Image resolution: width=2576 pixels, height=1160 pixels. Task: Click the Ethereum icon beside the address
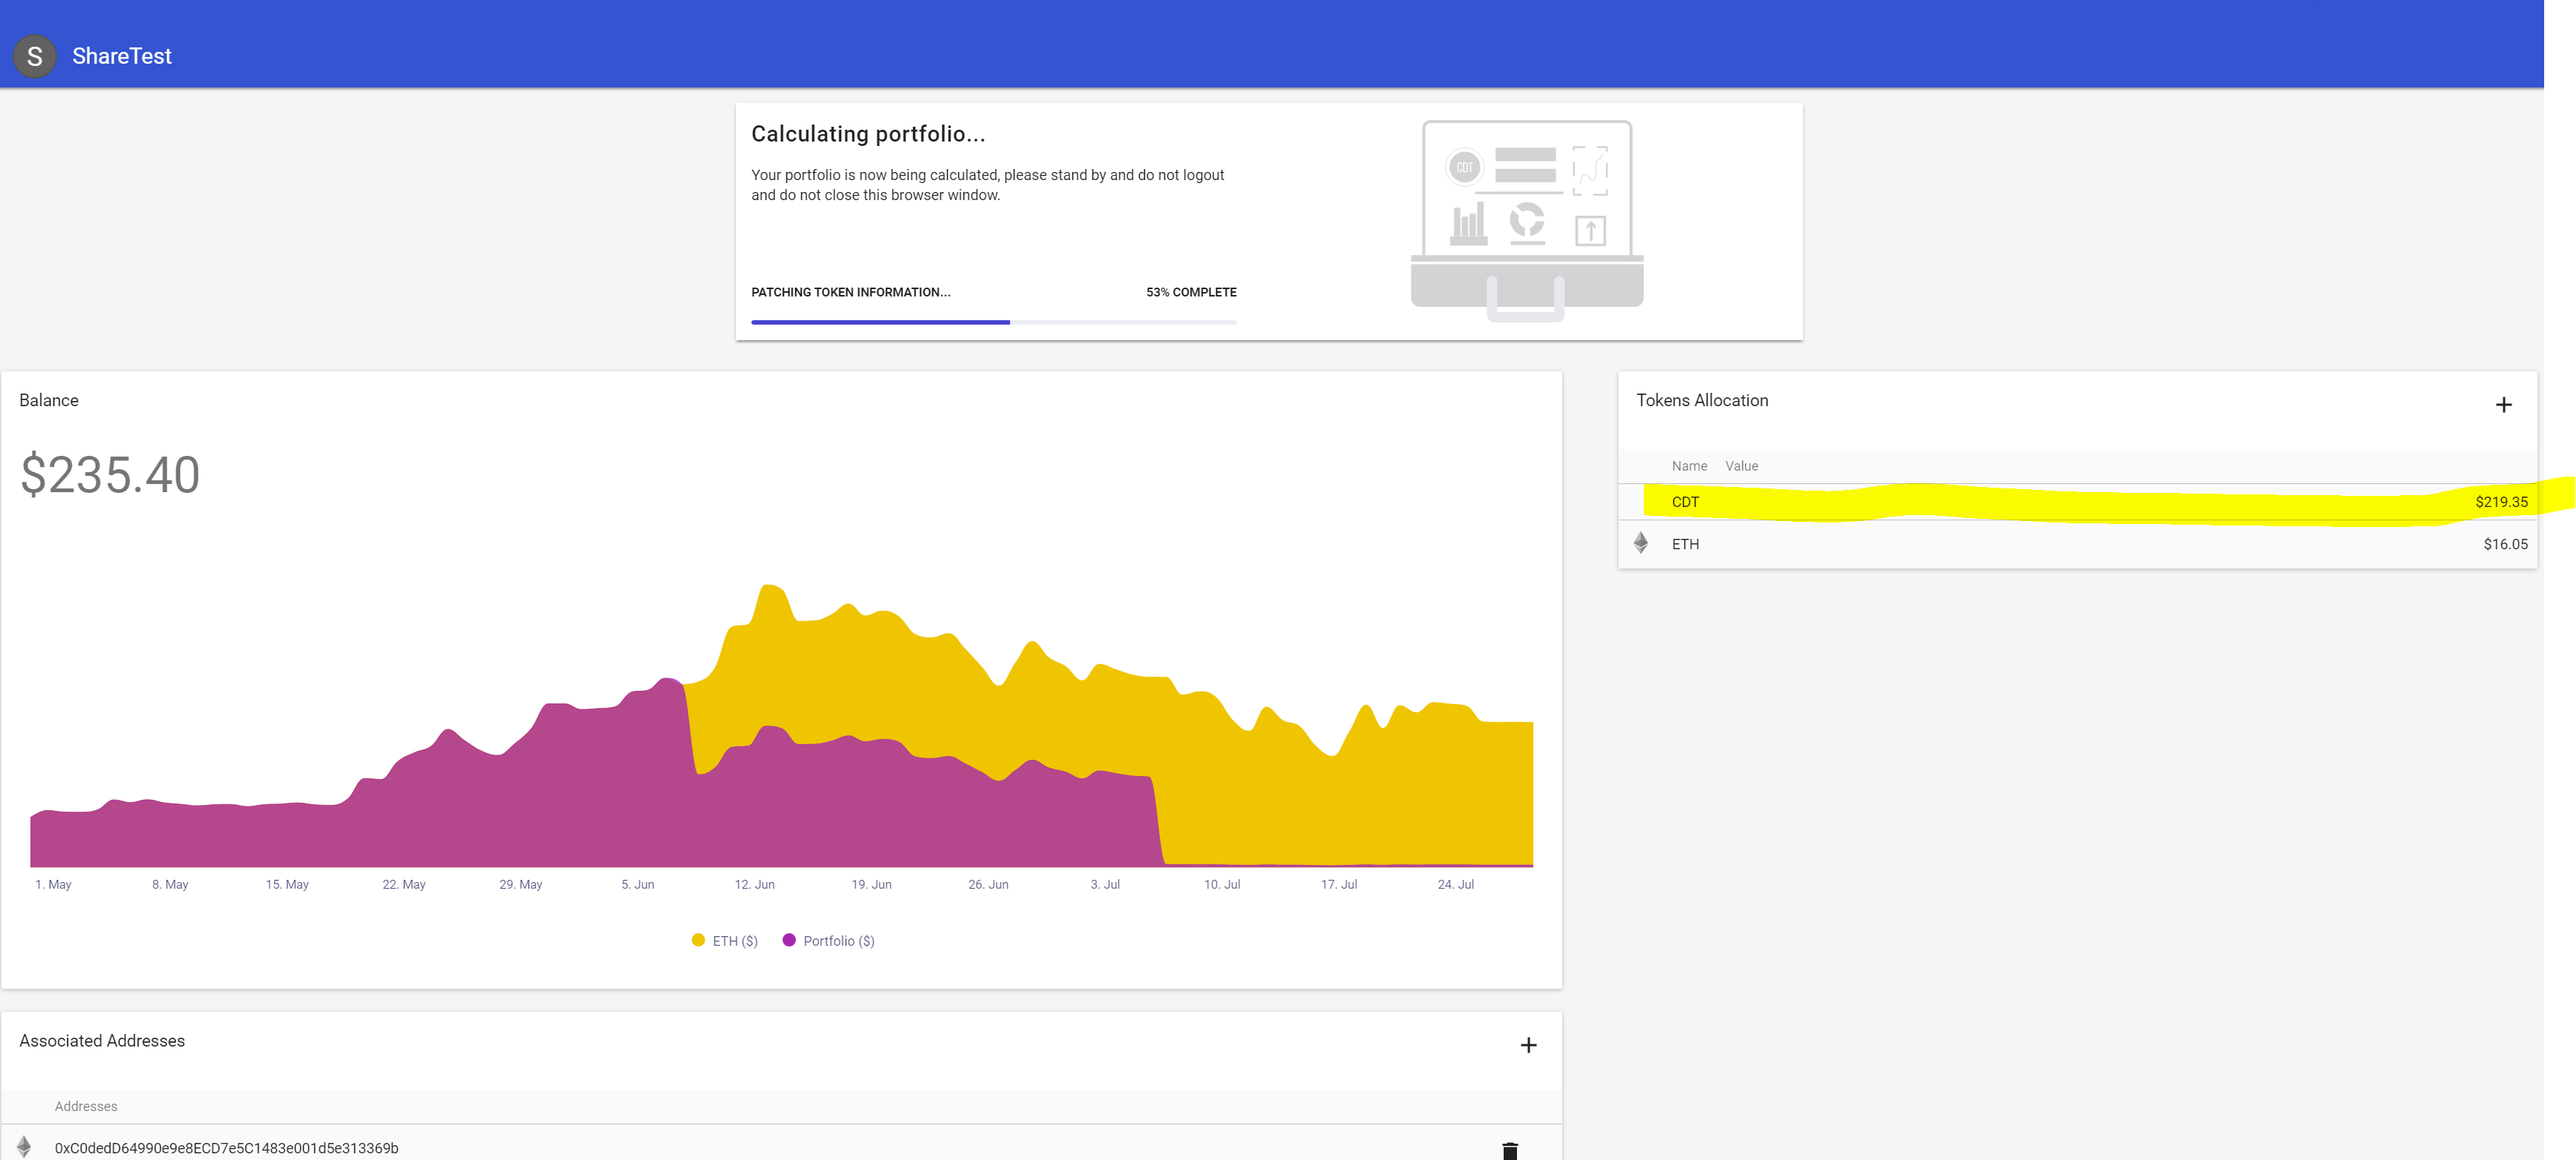coord(24,1146)
